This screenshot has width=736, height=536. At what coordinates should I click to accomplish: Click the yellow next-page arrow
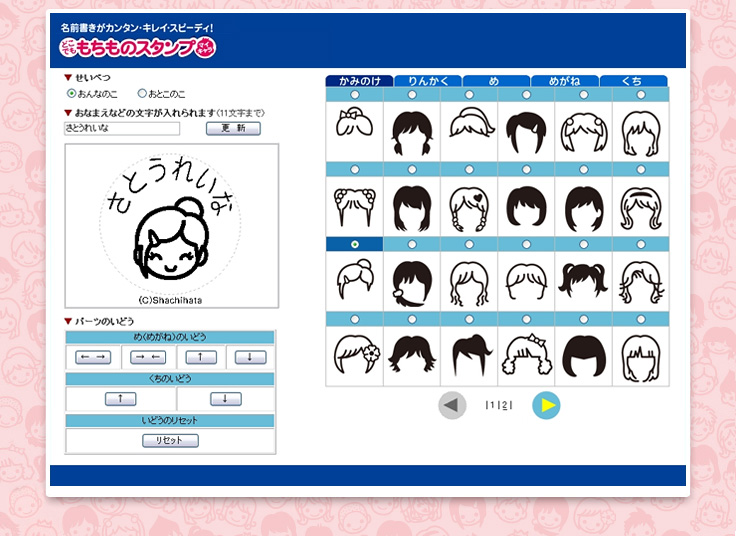click(x=546, y=406)
